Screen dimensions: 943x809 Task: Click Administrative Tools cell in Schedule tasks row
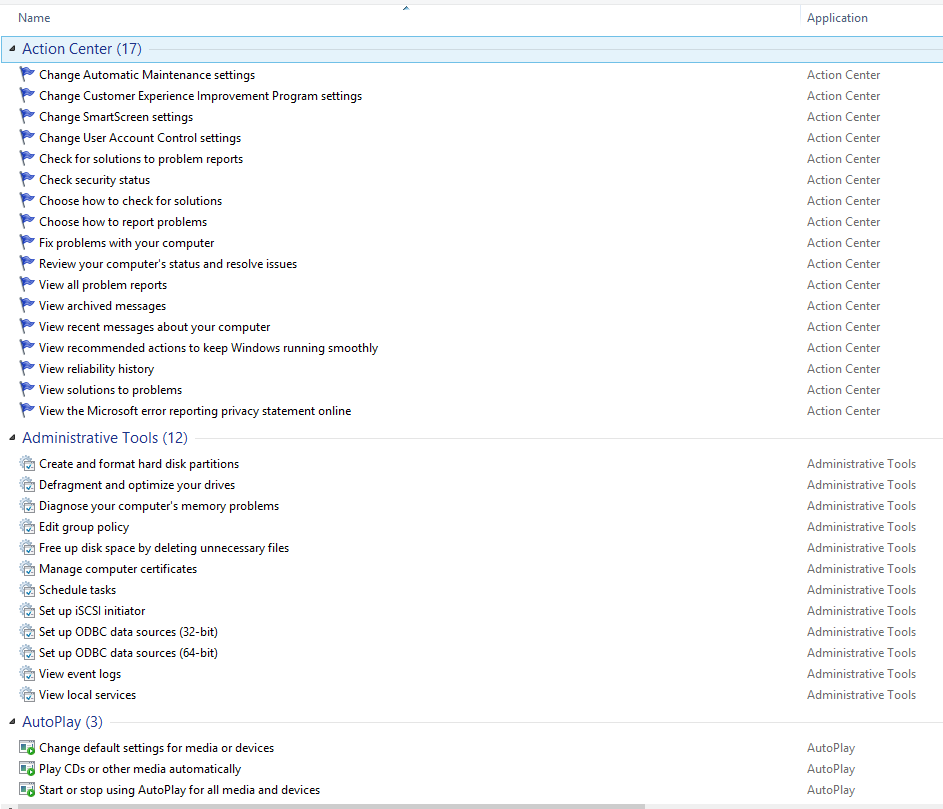coord(861,590)
